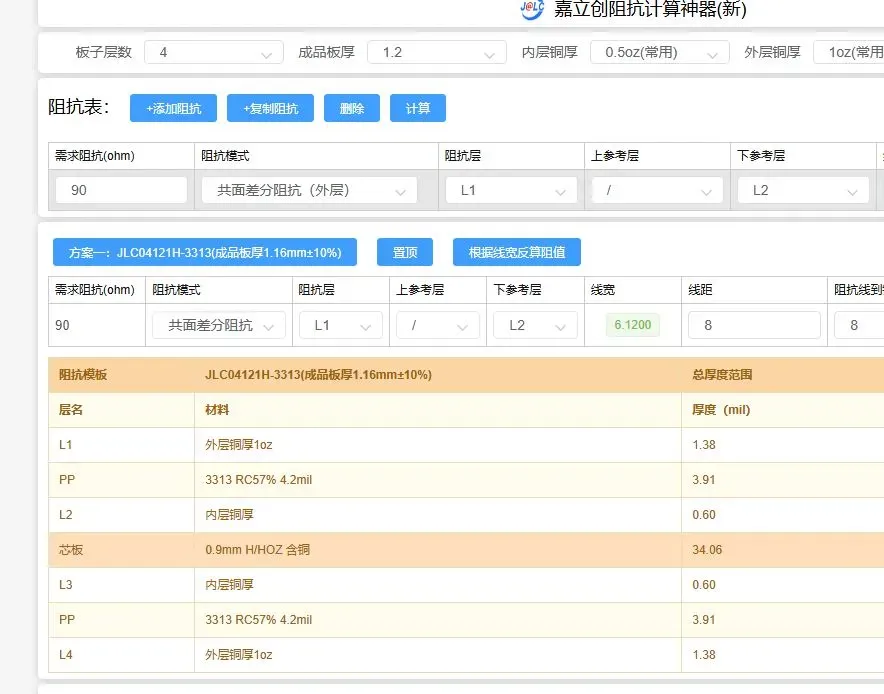Image resolution: width=884 pixels, height=694 pixels.
Task: Click the 1.38 thickness in the L4 row
Action: [704, 655]
